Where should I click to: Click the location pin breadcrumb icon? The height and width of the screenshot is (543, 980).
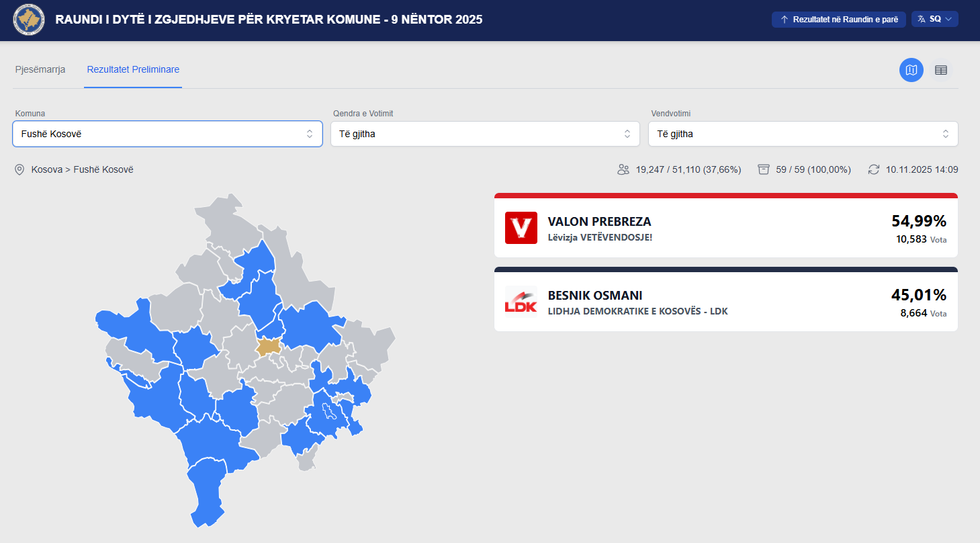point(19,170)
